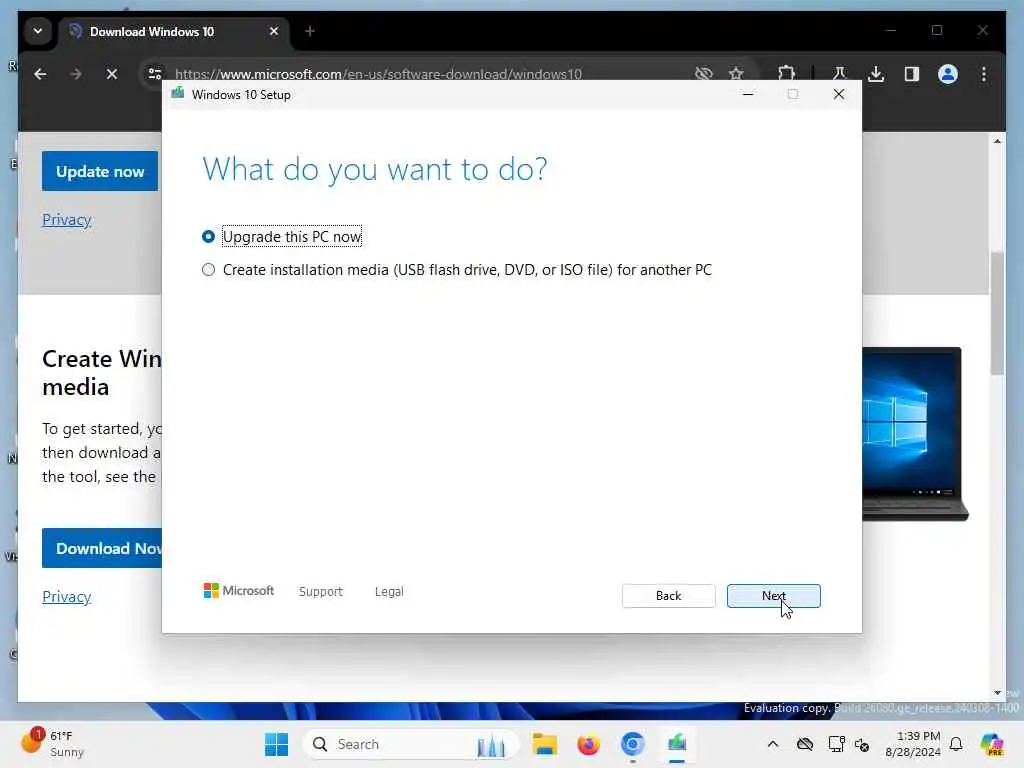Click the laptop image on webpage
1024x768 pixels.
click(914, 434)
